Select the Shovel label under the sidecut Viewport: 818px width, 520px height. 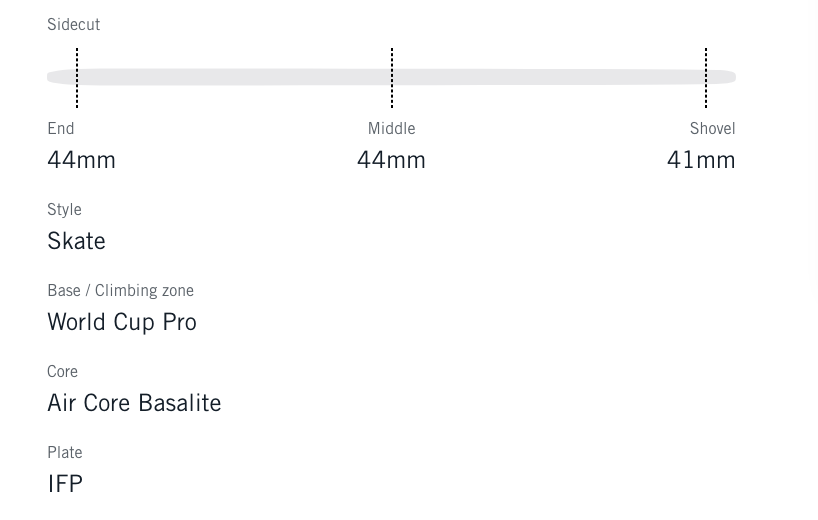point(712,128)
